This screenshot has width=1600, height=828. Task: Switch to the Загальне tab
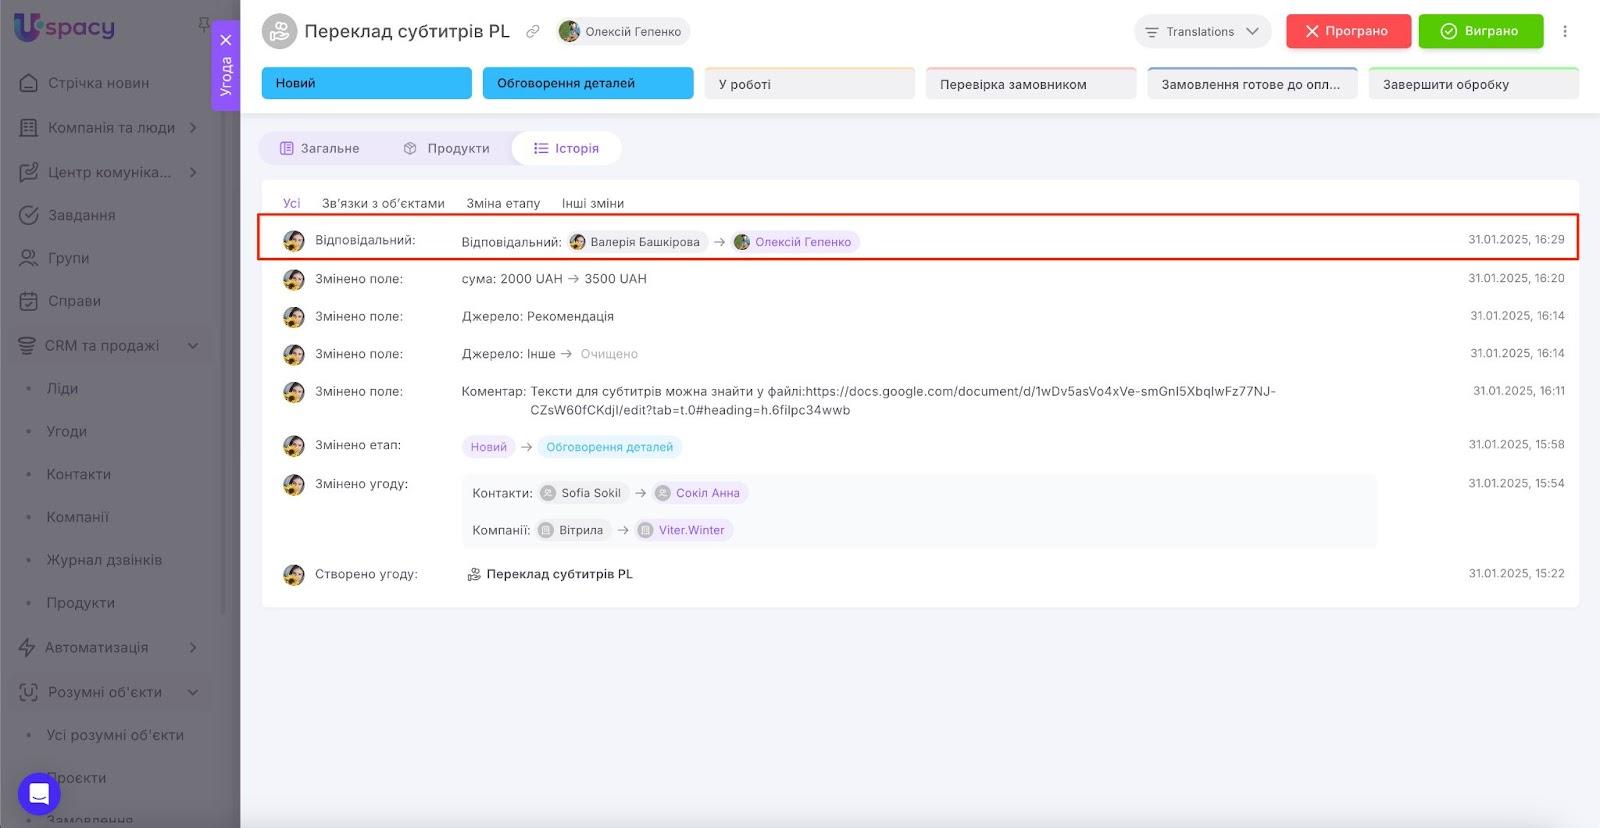coord(319,148)
